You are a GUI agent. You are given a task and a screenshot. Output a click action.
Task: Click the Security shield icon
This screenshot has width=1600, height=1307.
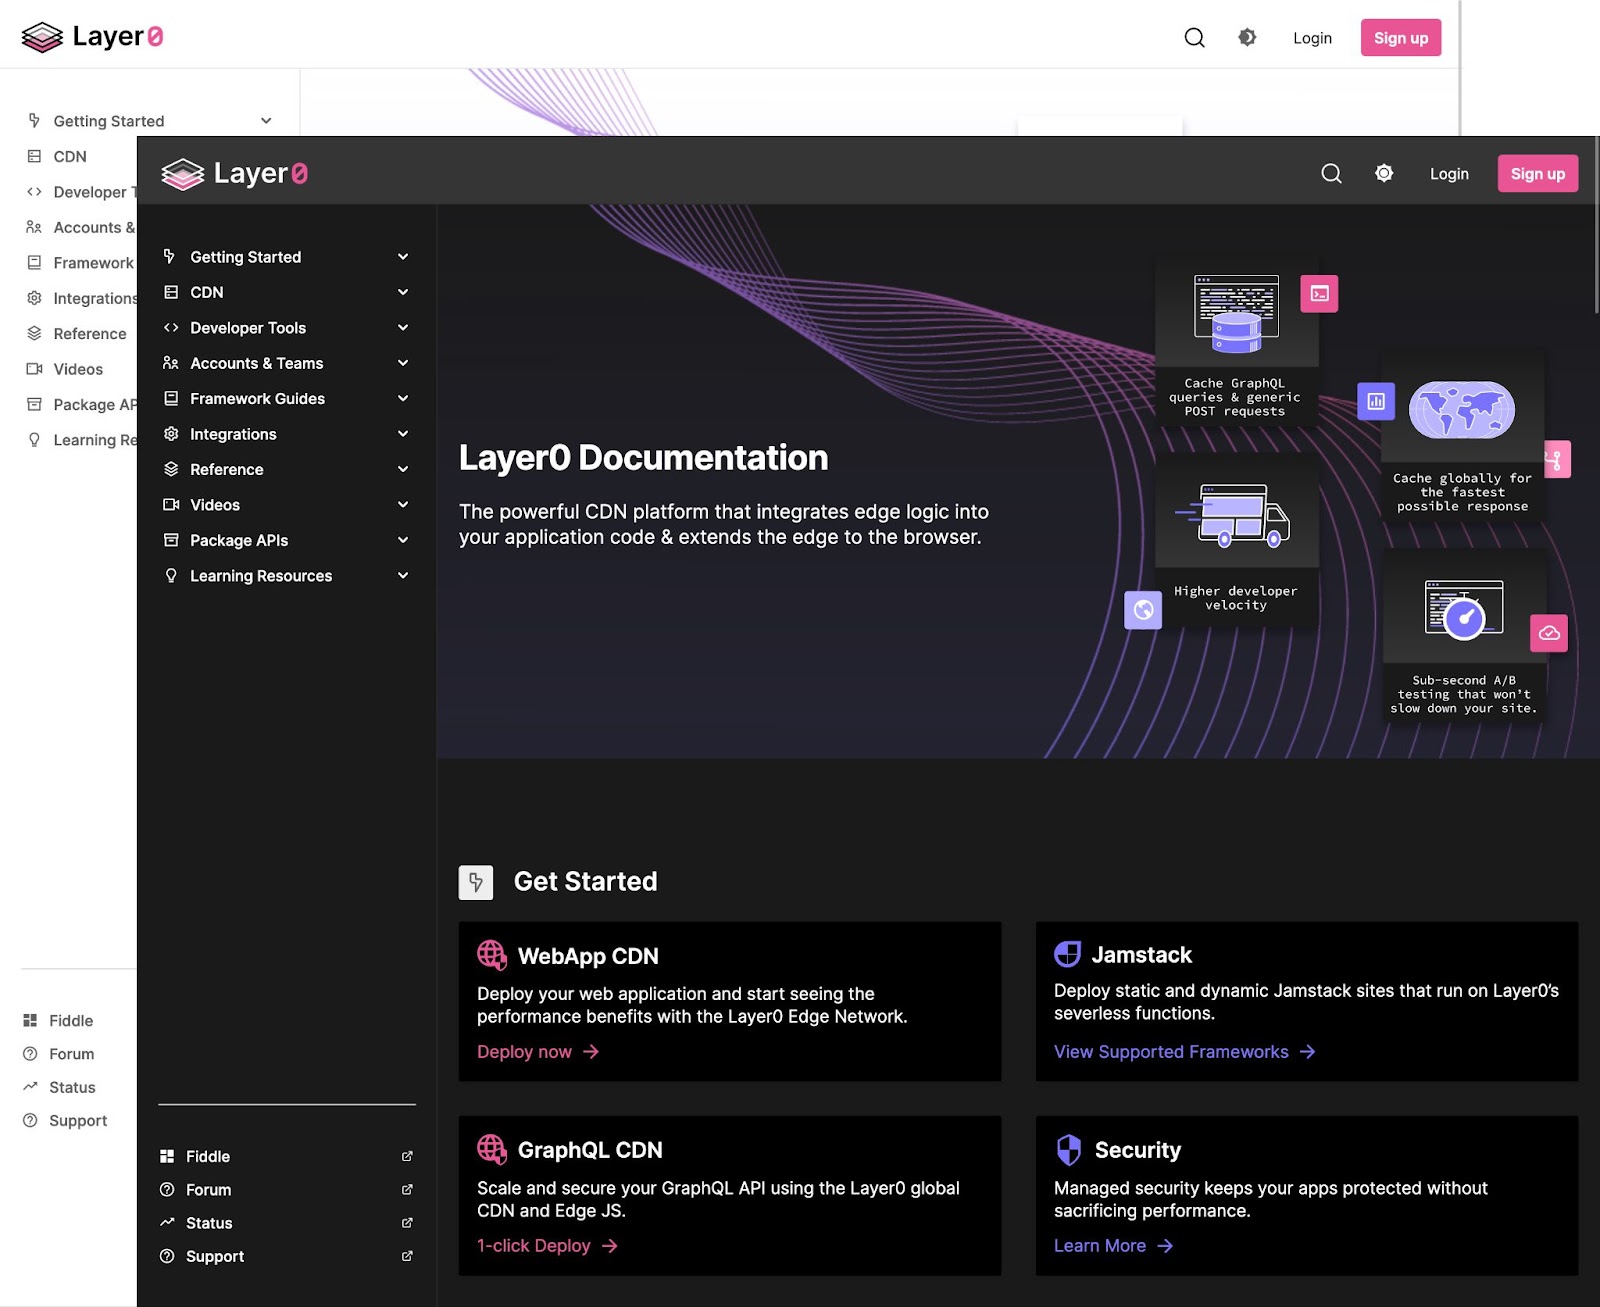[1069, 1149]
